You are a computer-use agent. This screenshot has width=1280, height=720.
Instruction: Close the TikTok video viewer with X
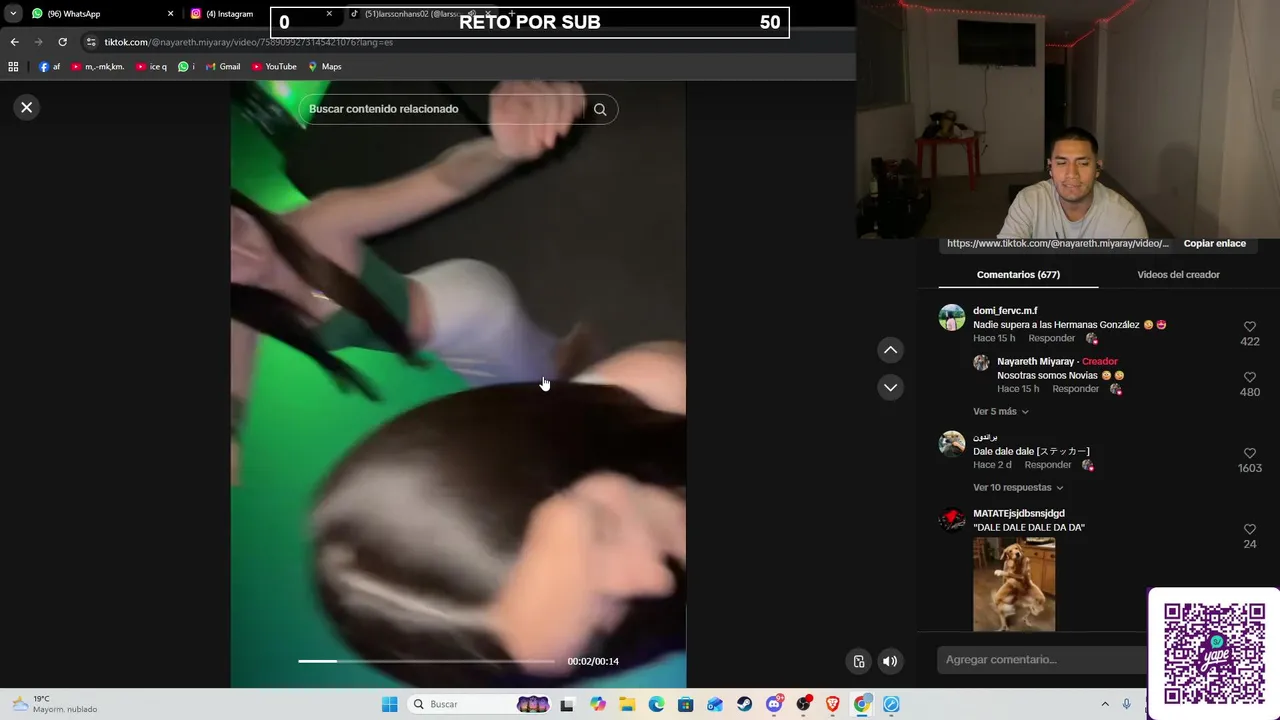click(27, 107)
